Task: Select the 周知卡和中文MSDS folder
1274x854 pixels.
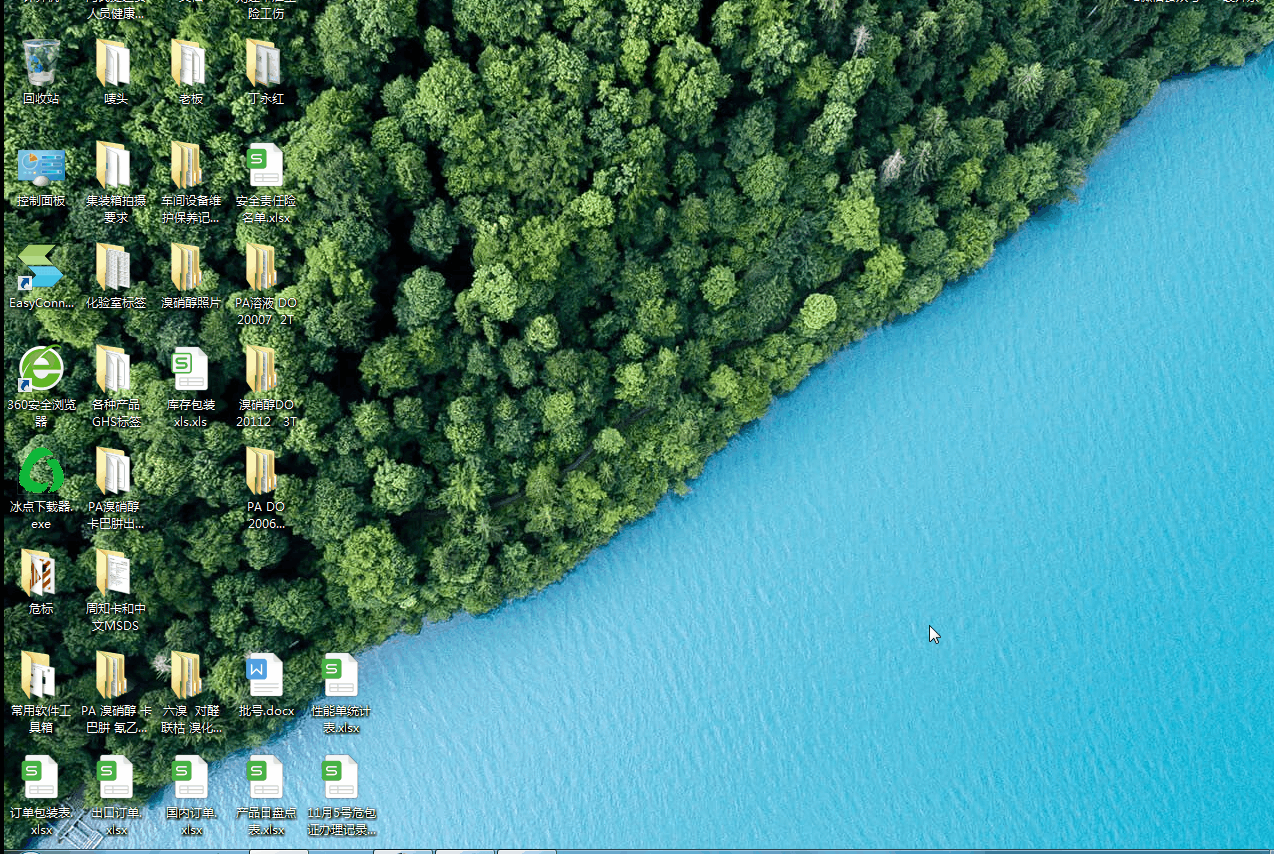Action: click(x=116, y=574)
